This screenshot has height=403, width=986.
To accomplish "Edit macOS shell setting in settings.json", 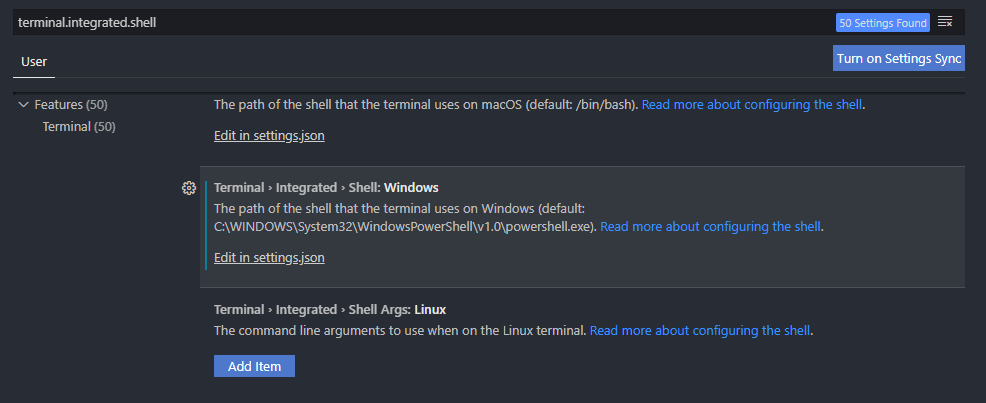I will (x=269, y=135).
